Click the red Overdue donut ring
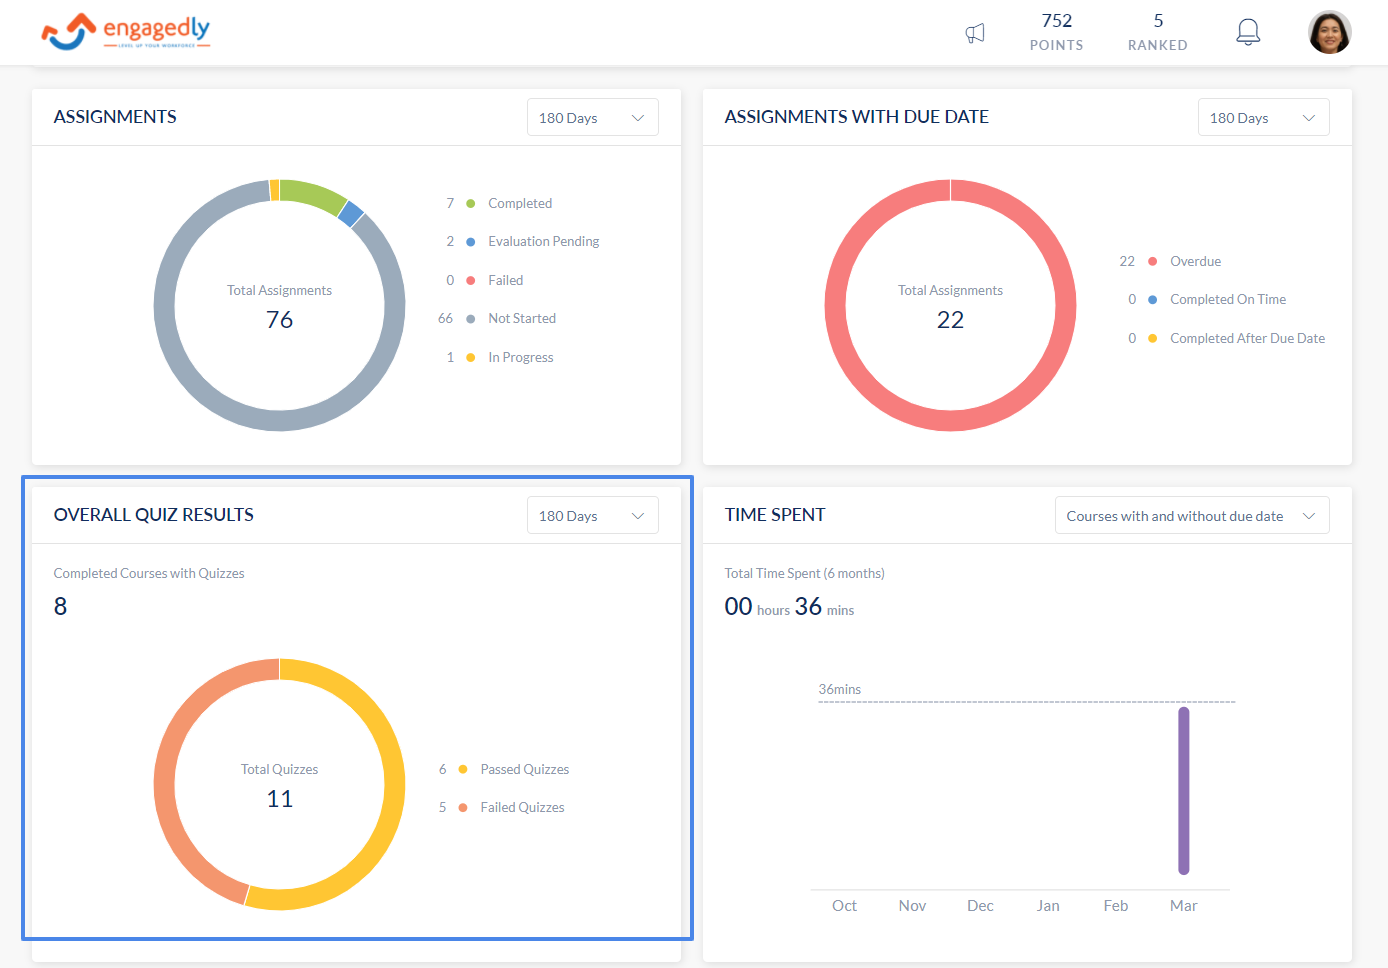 [950, 421]
